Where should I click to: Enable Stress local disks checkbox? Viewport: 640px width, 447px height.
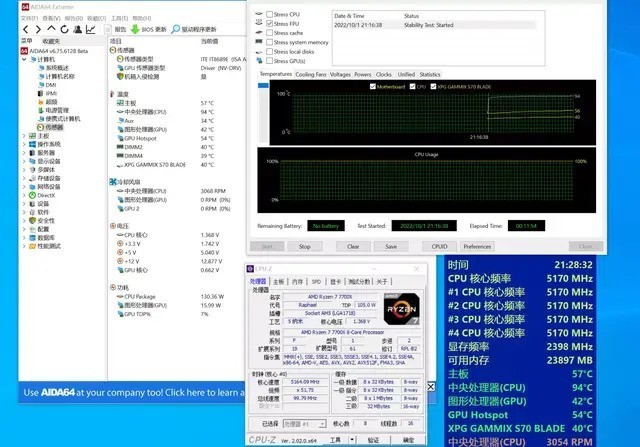(269, 52)
